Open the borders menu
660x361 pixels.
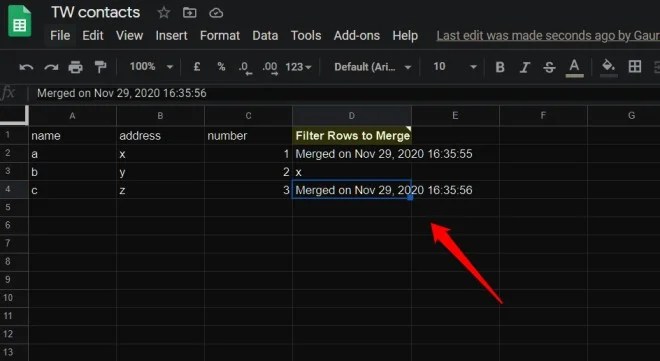(635, 66)
